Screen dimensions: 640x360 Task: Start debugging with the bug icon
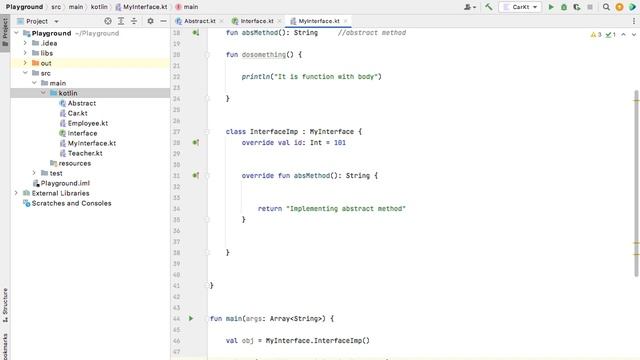(564, 7)
